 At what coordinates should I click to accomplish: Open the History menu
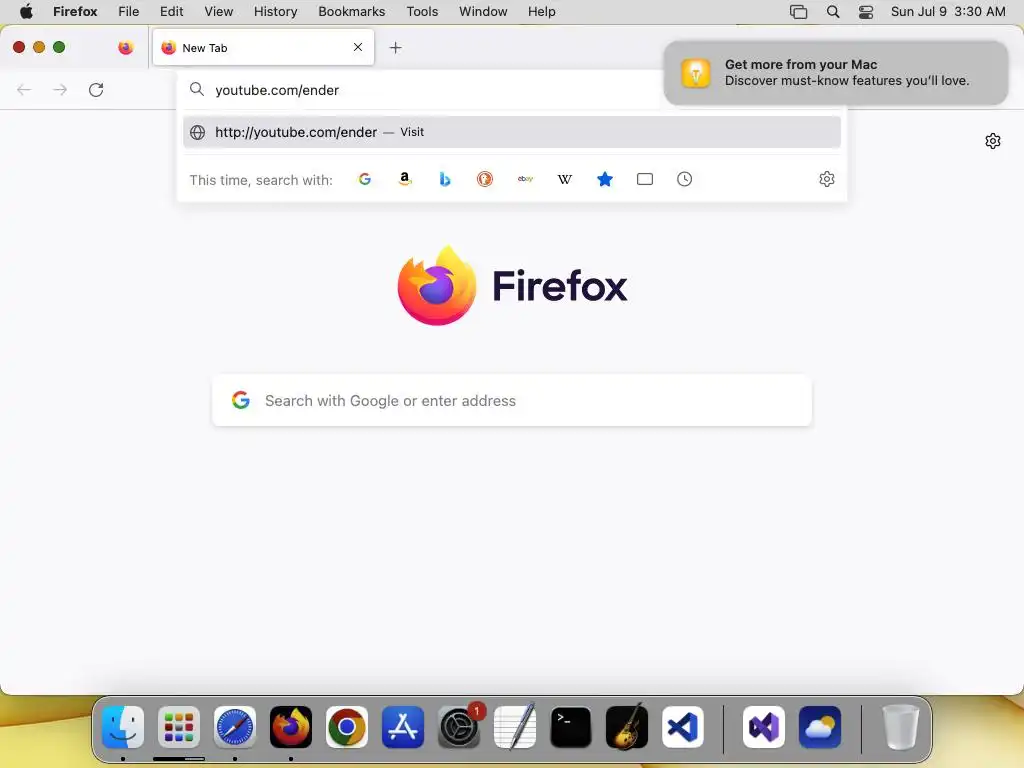pyautogui.click(x=276, y=11)
